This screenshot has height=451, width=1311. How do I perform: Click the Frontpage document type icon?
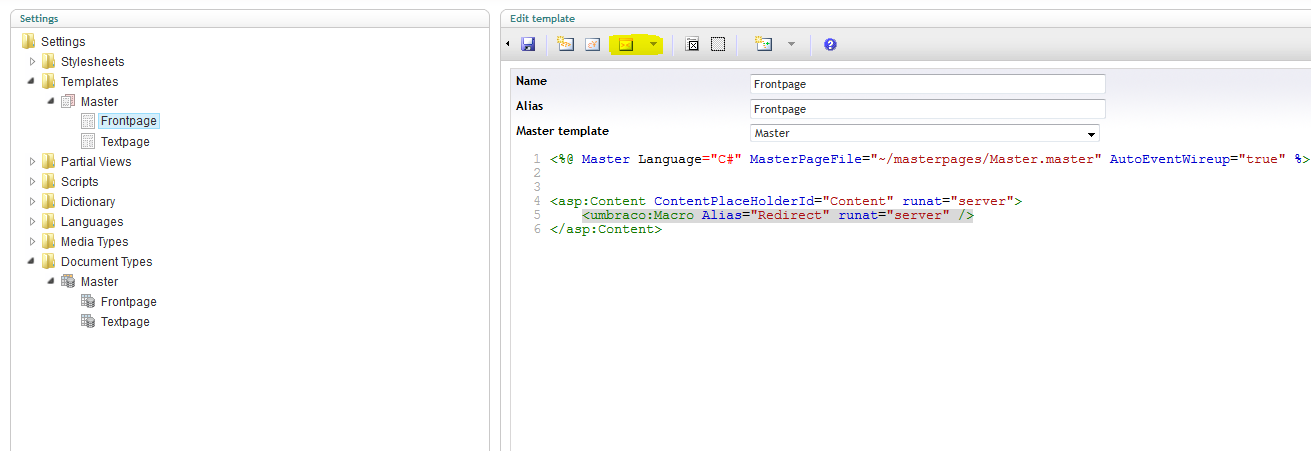(x=88, y=302)
